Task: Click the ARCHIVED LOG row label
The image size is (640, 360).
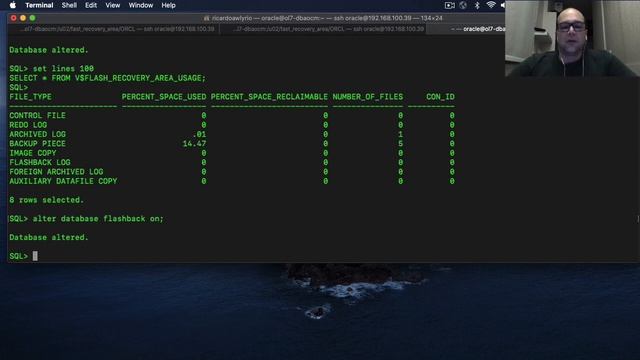Action: pos(37,134)
